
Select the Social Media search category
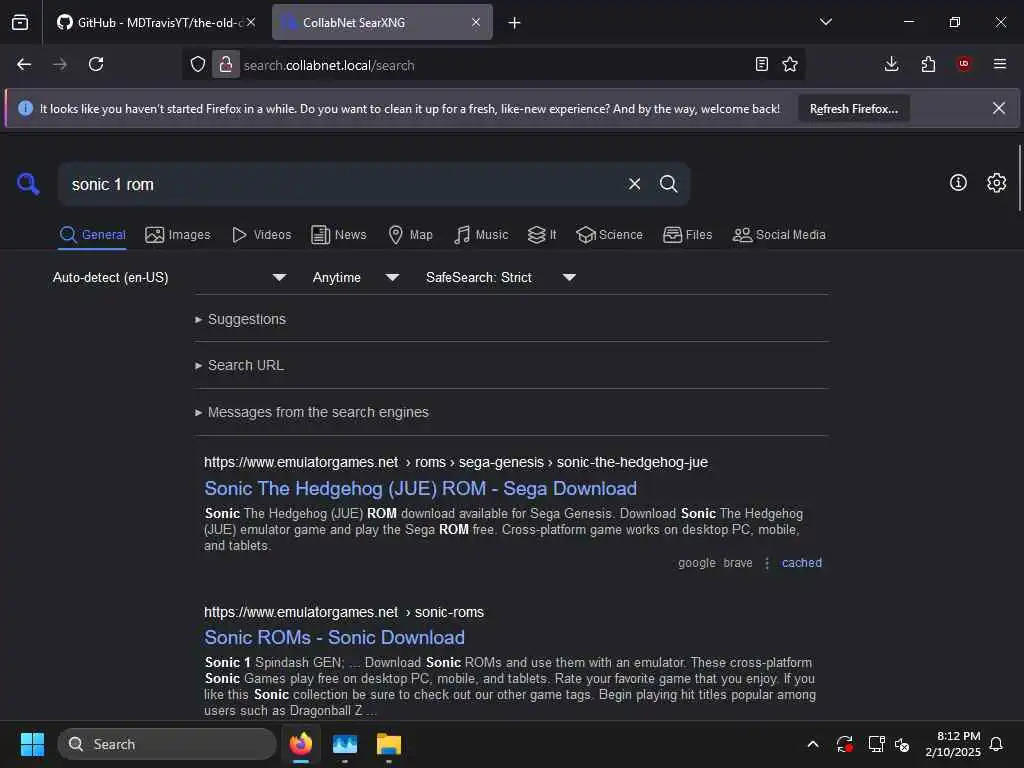(779, 234)
